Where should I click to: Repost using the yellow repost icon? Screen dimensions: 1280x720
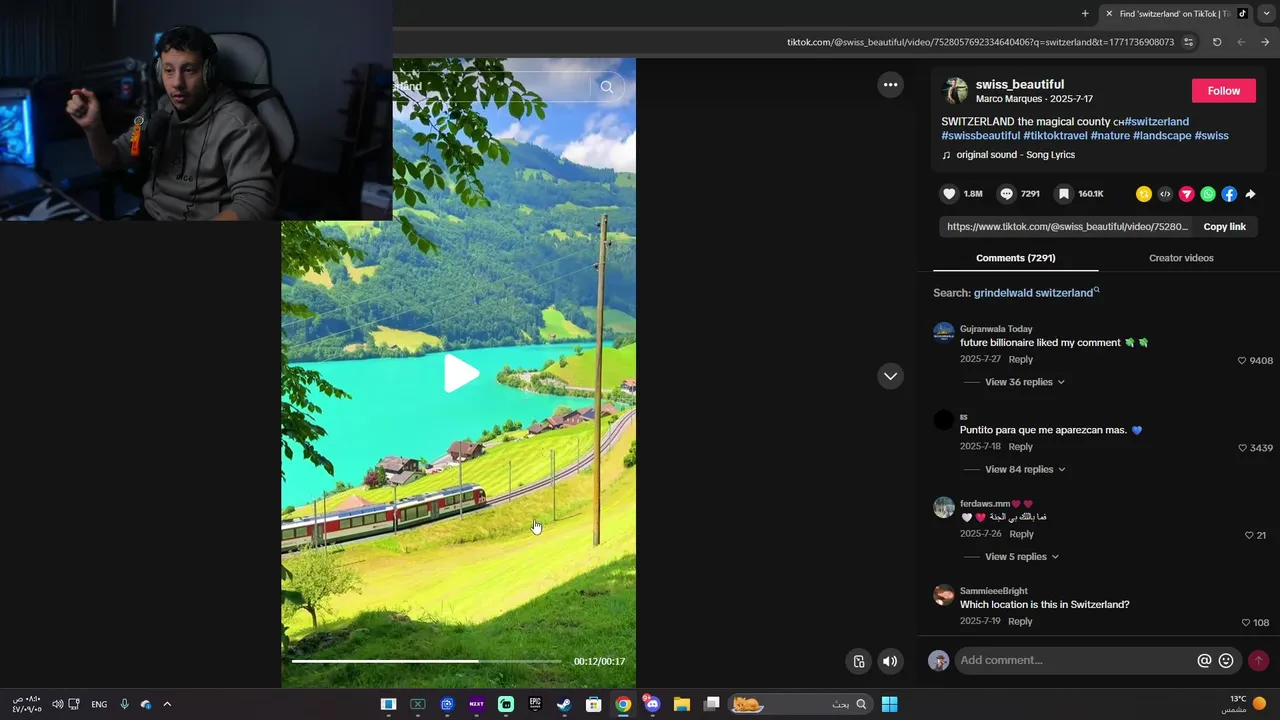(x=1144, y=194)
